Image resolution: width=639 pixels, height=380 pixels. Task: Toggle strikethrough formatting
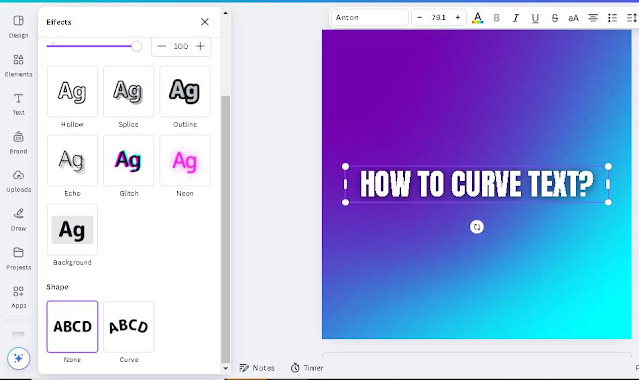554,18
